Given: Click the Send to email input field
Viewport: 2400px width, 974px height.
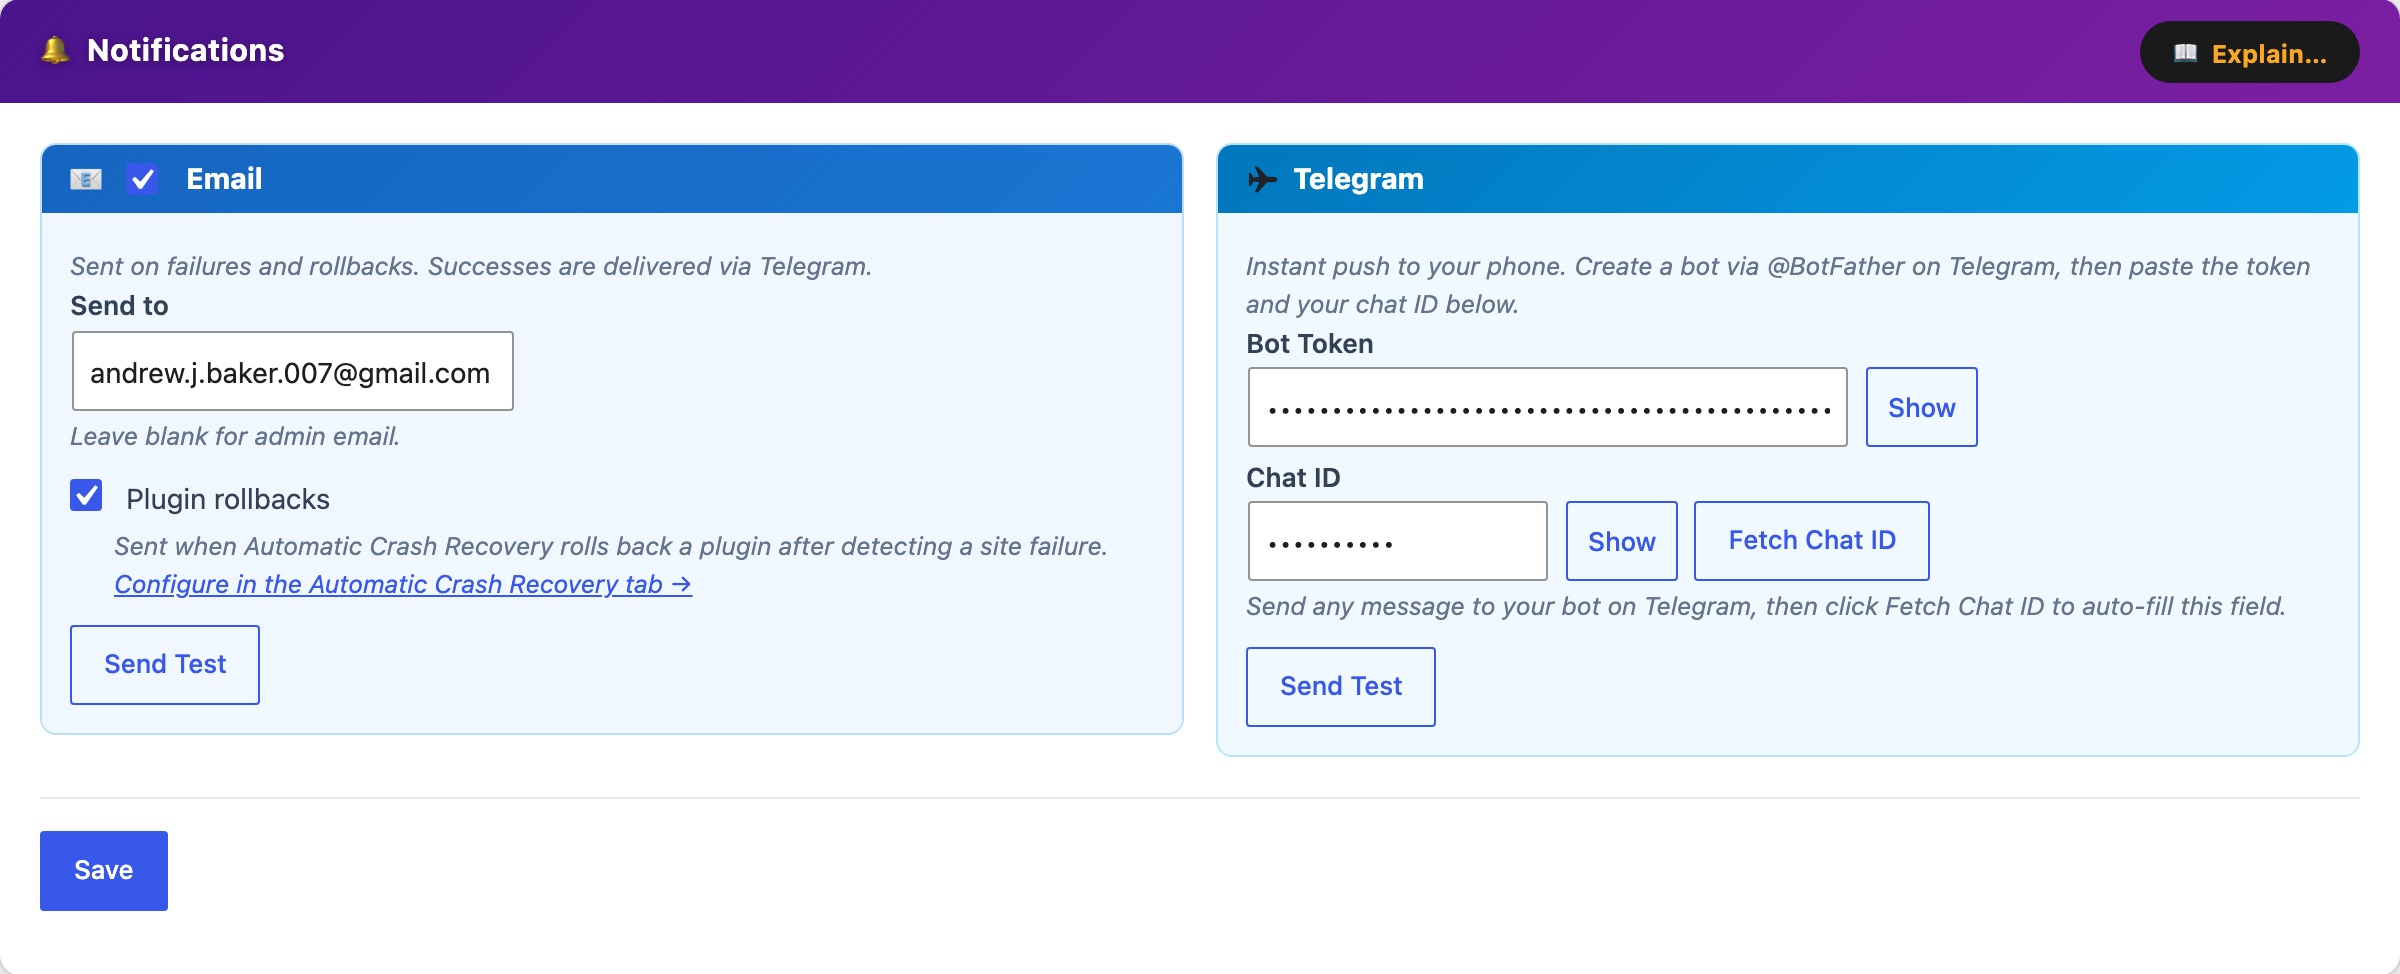Looking at the screenshot, I should tap(293, 371).
